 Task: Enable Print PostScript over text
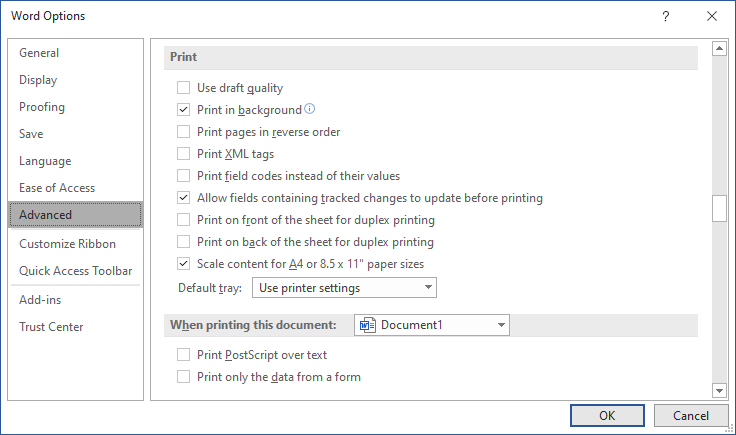pyautogui.click(x=183, y=355)
